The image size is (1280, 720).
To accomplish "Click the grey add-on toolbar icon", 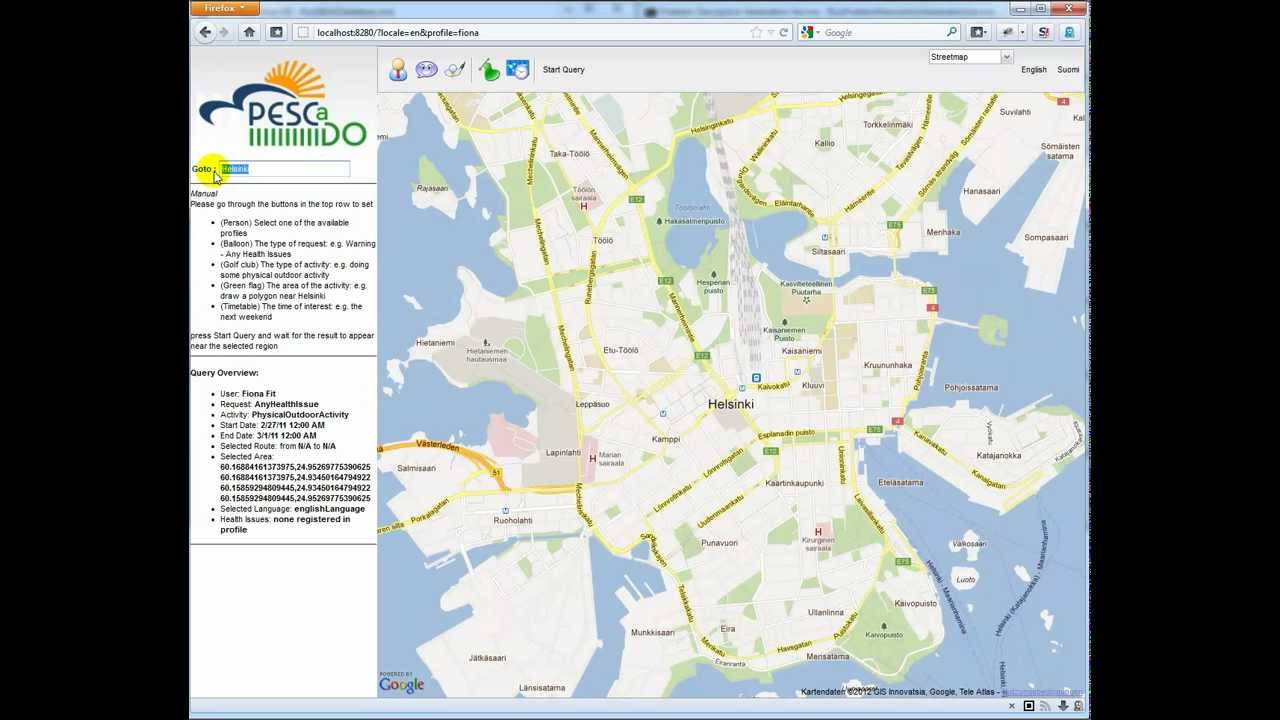I will tap(1008, 32).
